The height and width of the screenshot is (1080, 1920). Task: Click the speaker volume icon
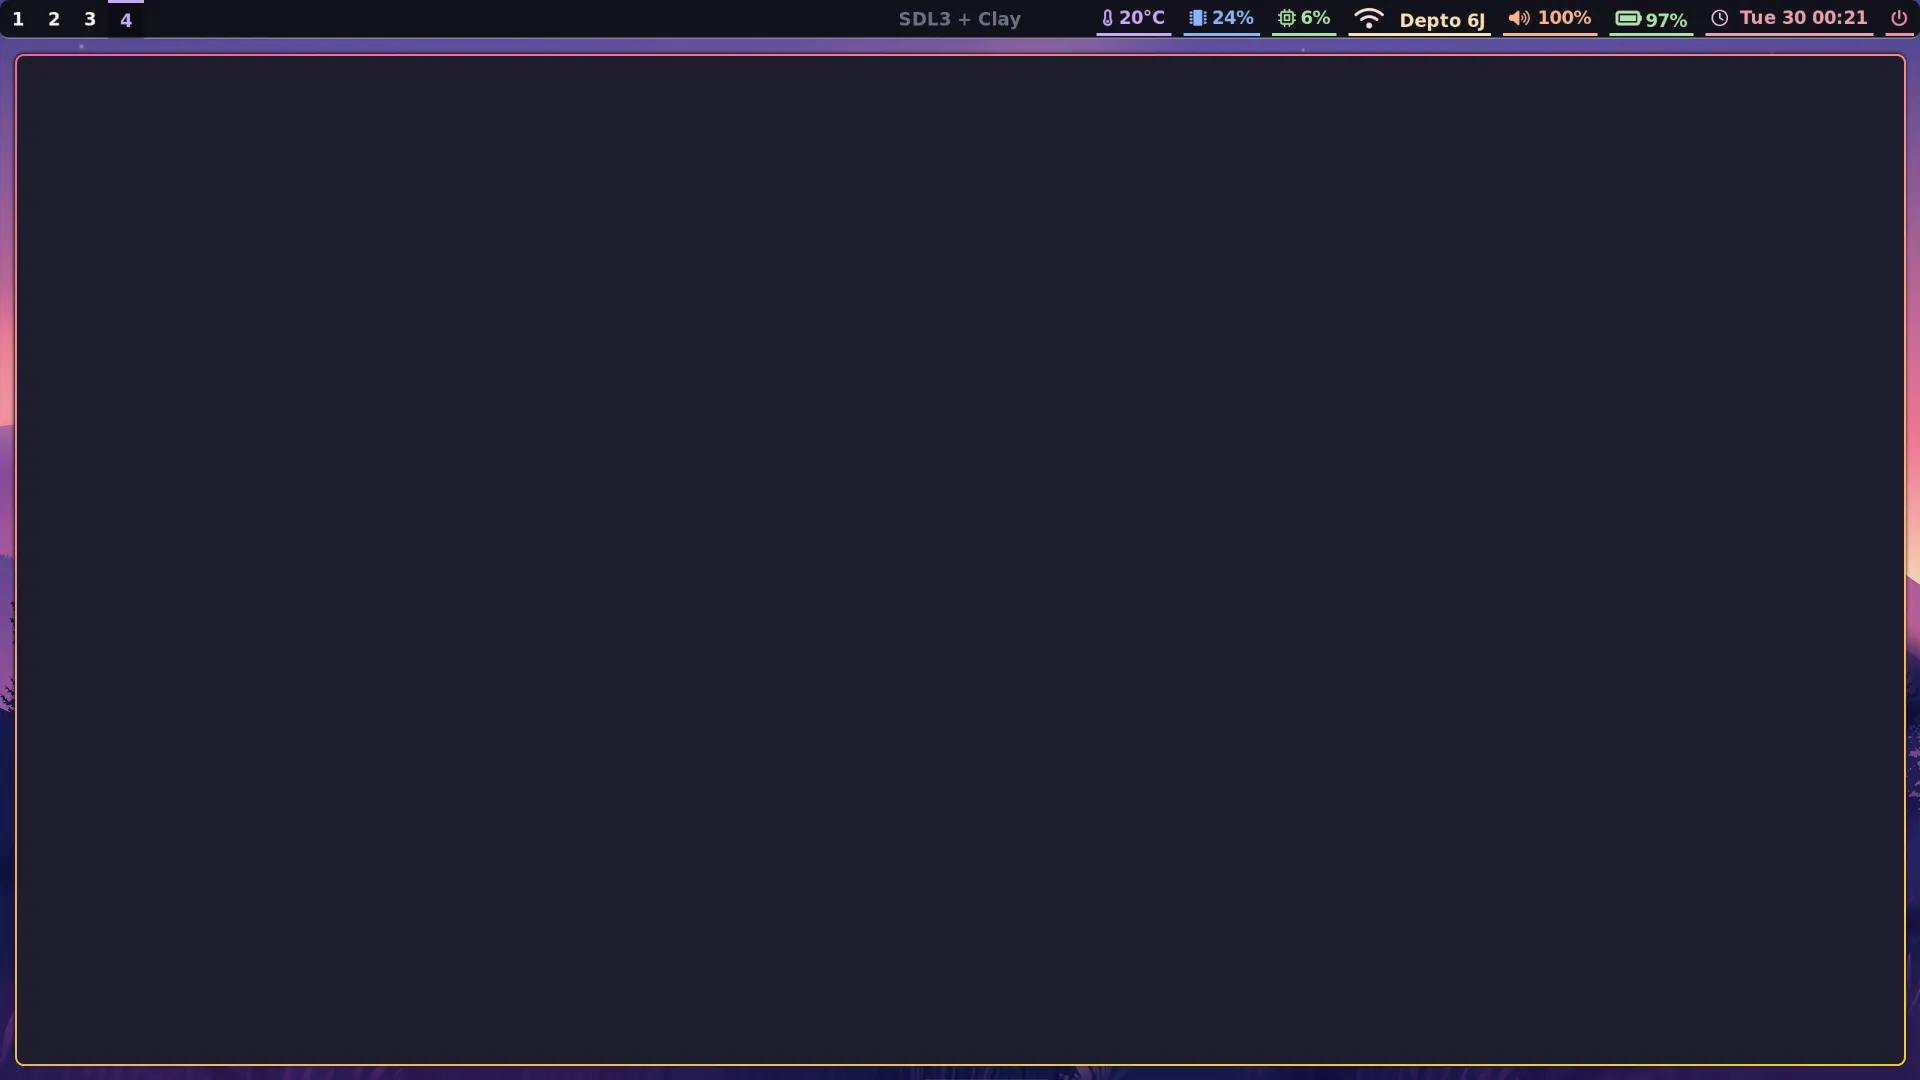click(x=1519, y=18)
